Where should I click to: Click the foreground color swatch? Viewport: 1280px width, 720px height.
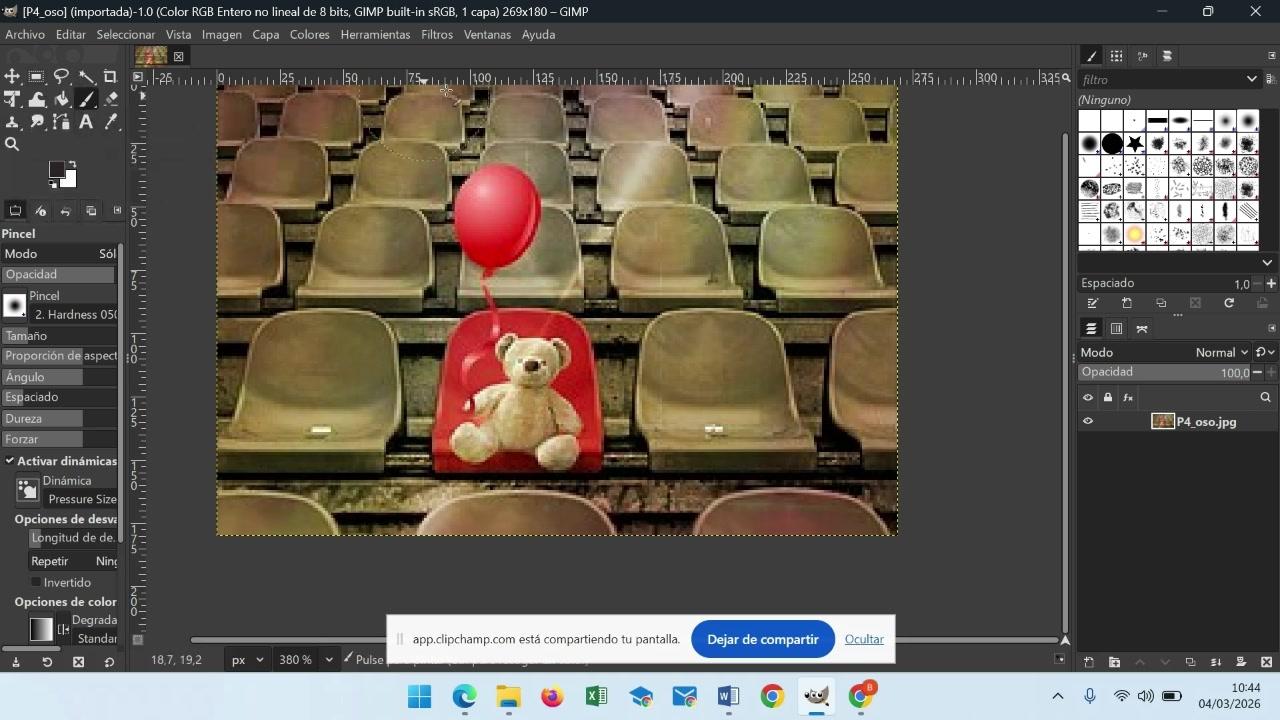(x=58, y=170)
